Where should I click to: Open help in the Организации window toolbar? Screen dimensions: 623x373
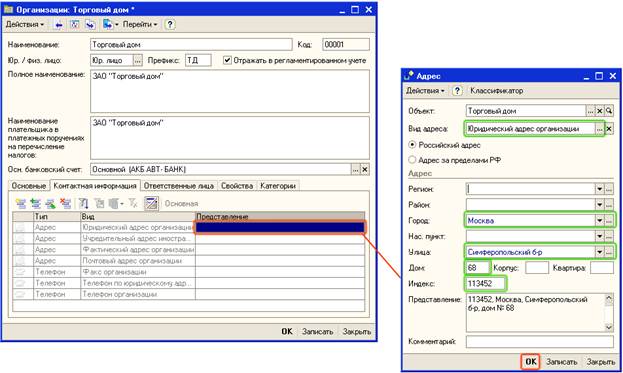click(x=170, y=25)
